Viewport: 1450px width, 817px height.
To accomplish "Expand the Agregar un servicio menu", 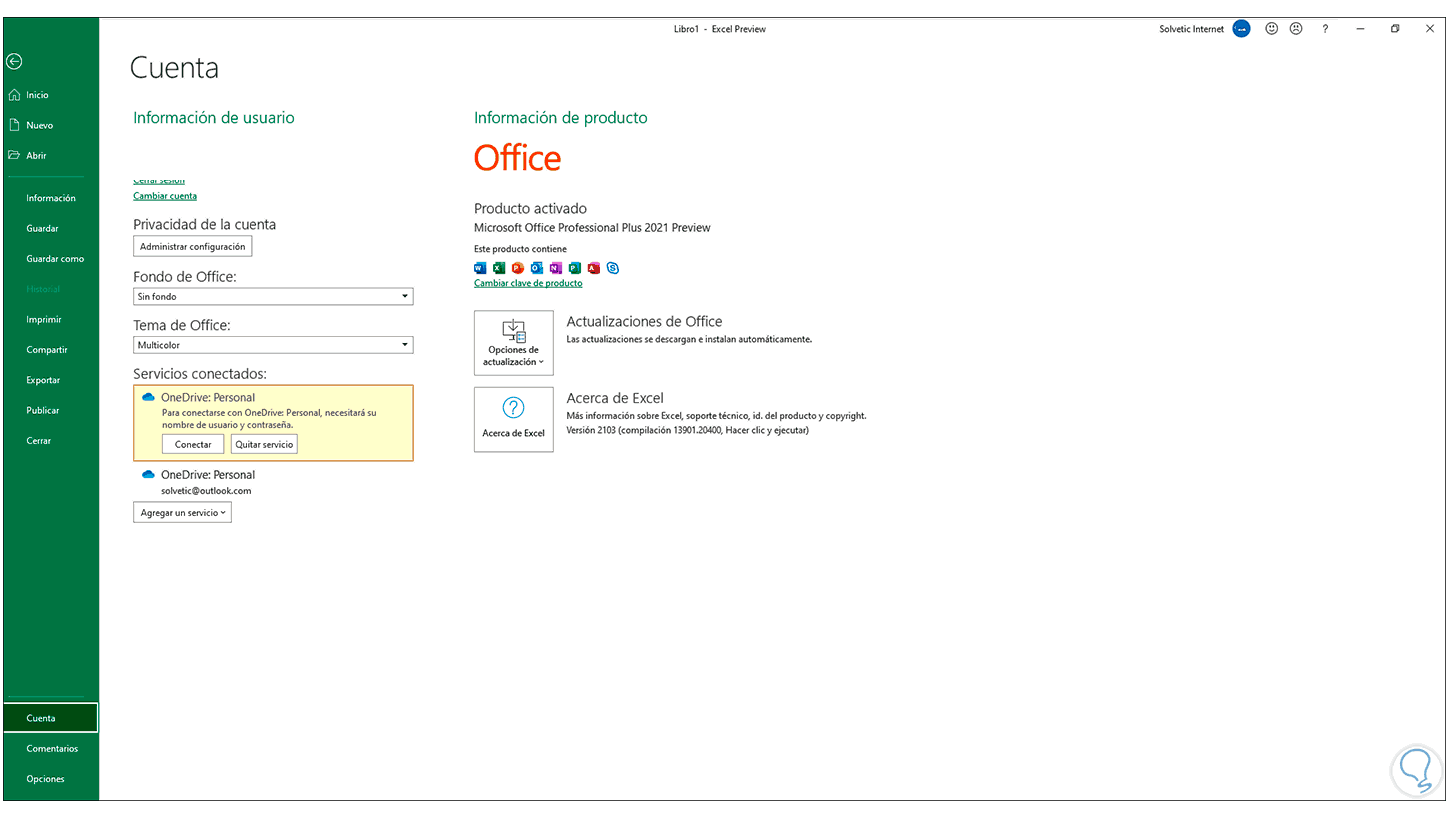I will point(182,512).
